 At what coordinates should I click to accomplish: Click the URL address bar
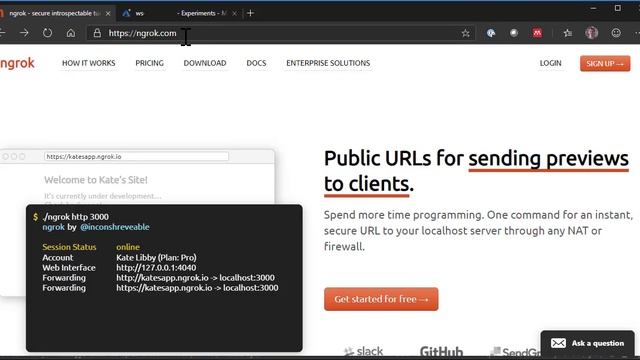pyautogui.click(x=282, y=33)
